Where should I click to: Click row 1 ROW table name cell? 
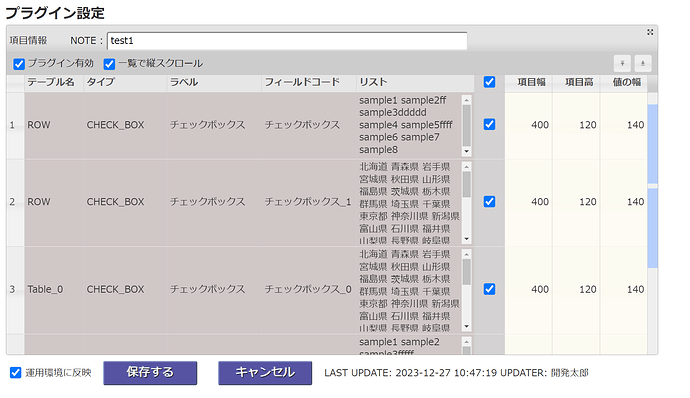54,125
